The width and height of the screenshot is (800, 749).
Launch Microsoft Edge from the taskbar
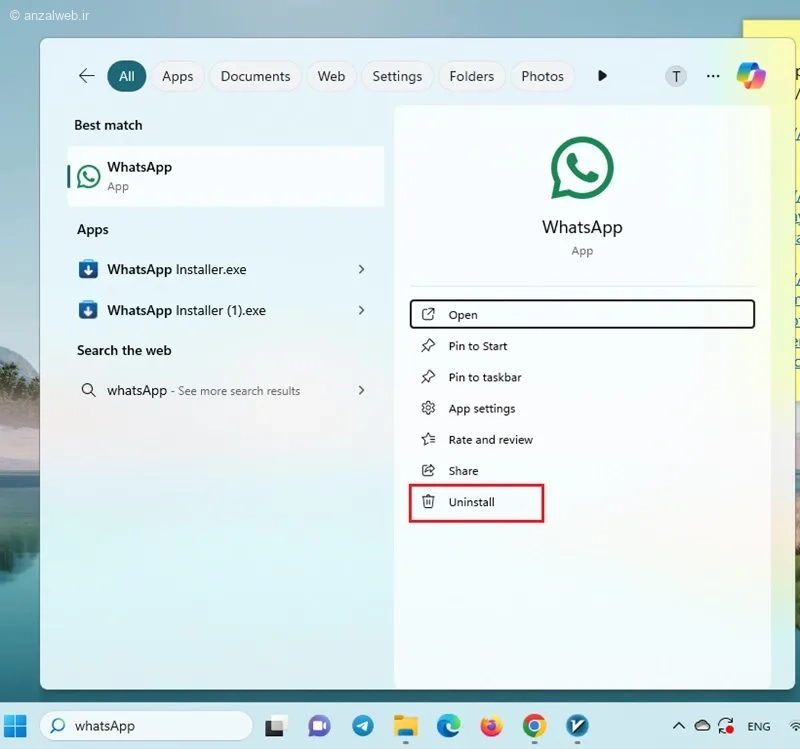click(x=448, y=726)
